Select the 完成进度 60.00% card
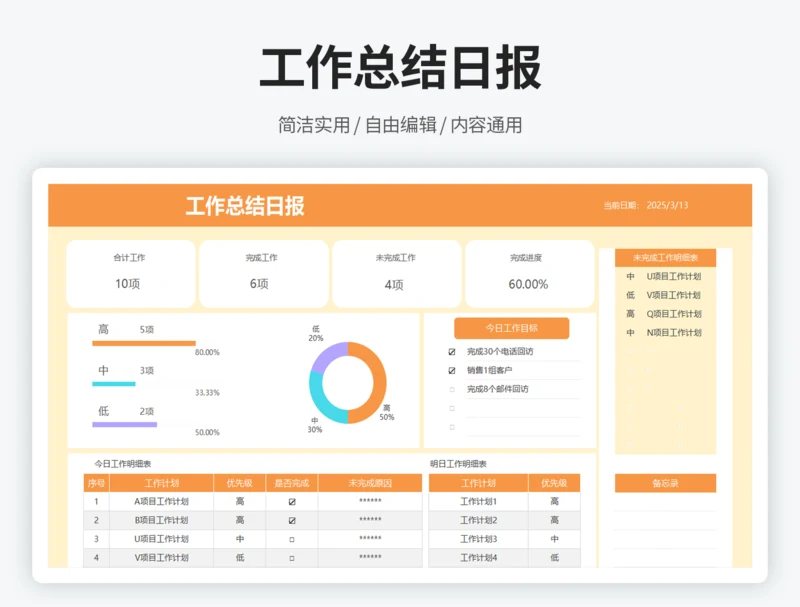This screenshot has height=607, width=800. pos(529,273)
